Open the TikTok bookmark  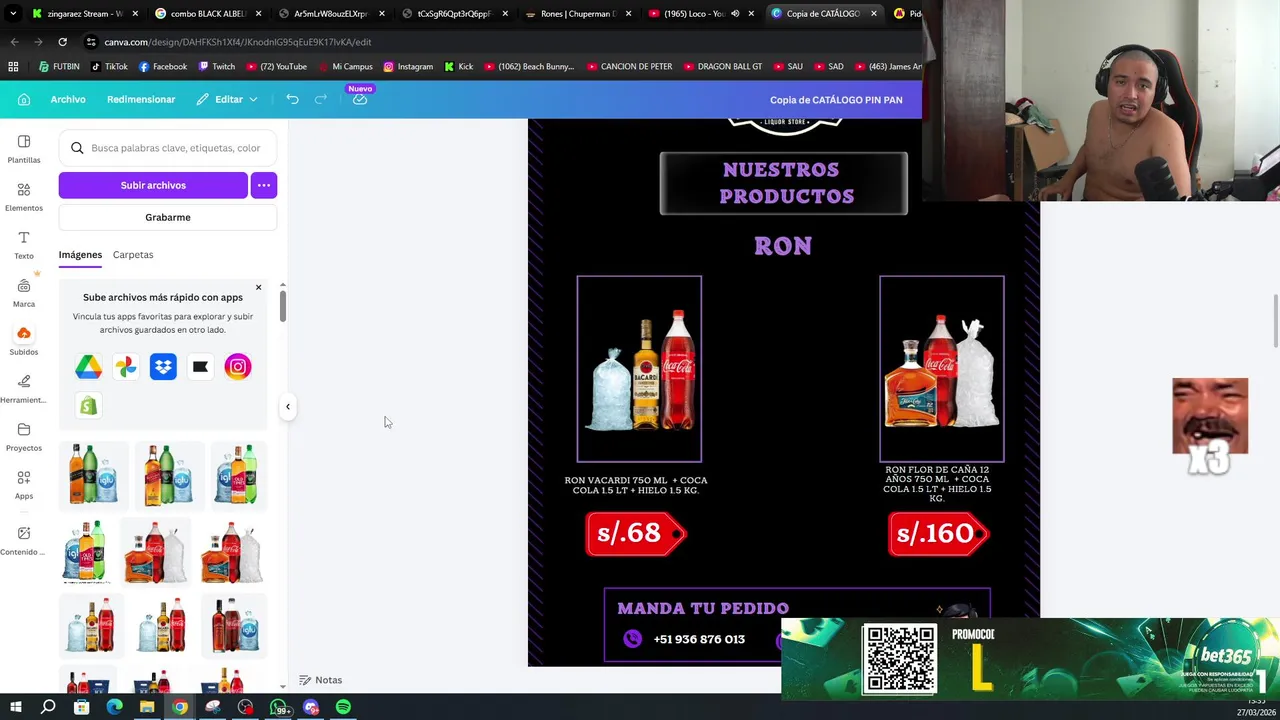point(109,67)
